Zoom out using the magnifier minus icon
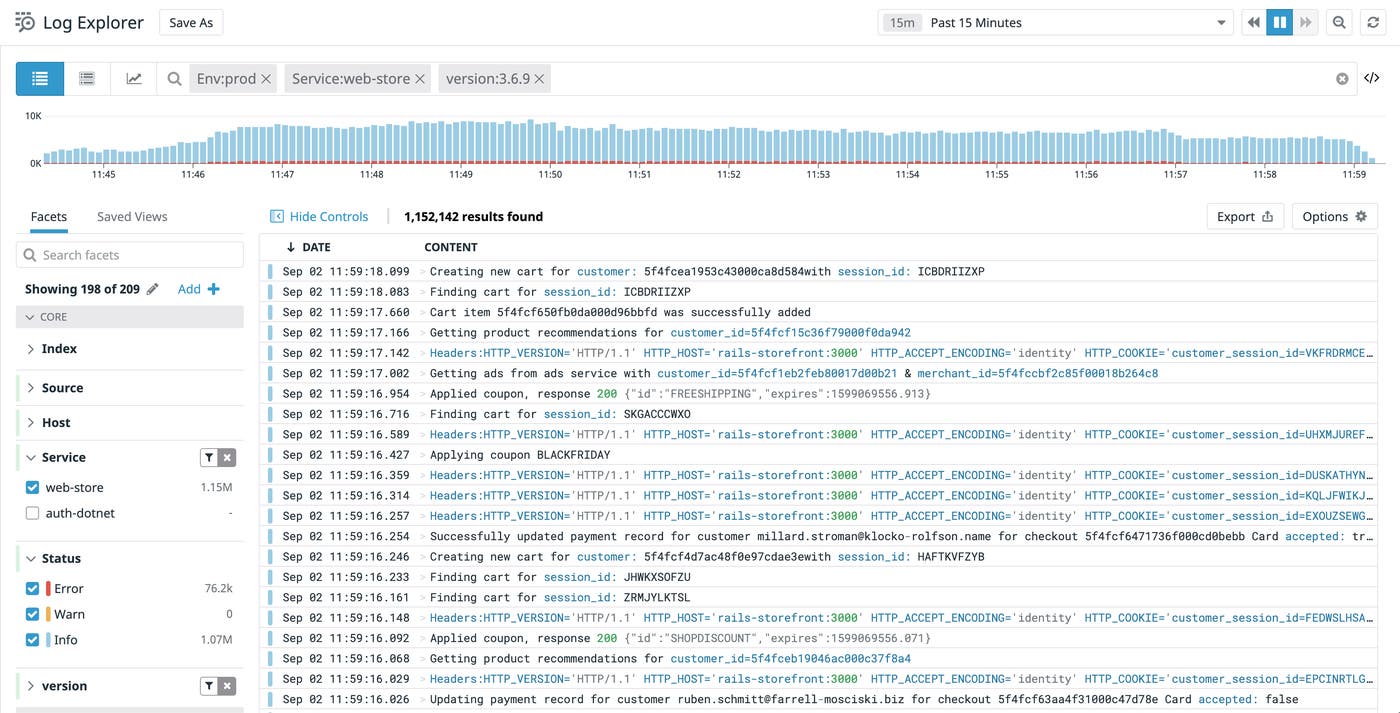Screen dimensions: 1400x713 click(1339, 21)
